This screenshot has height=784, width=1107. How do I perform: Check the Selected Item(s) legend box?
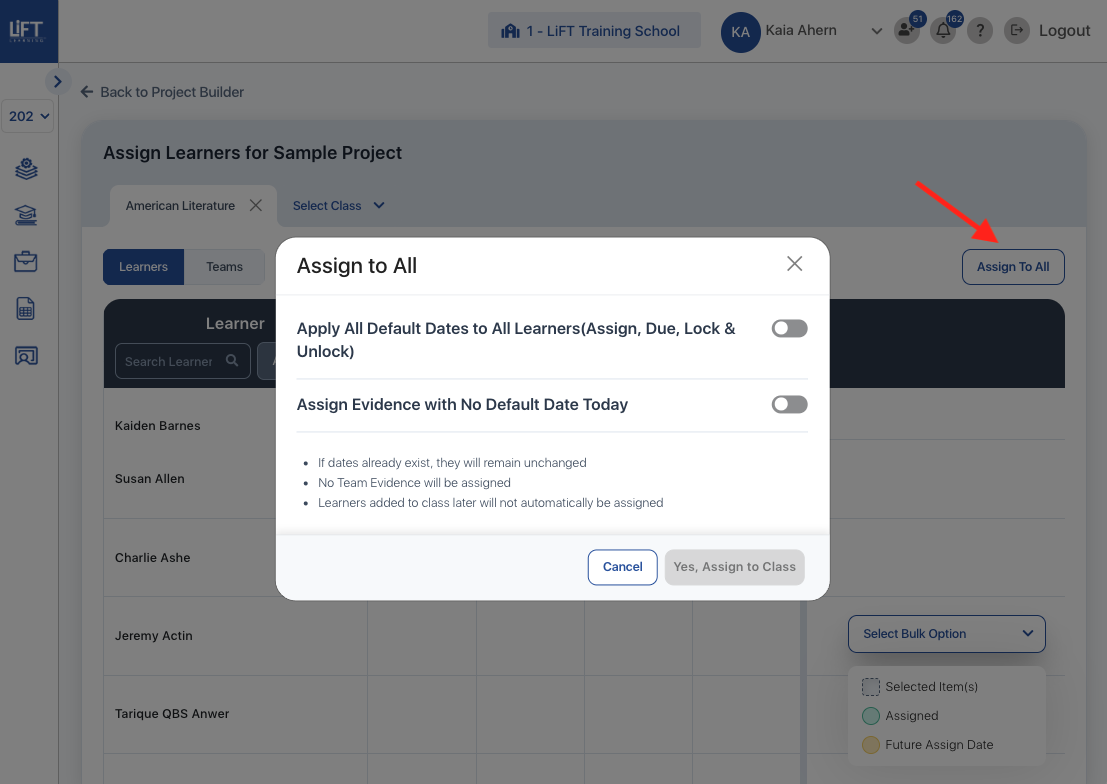coord(870,687)
